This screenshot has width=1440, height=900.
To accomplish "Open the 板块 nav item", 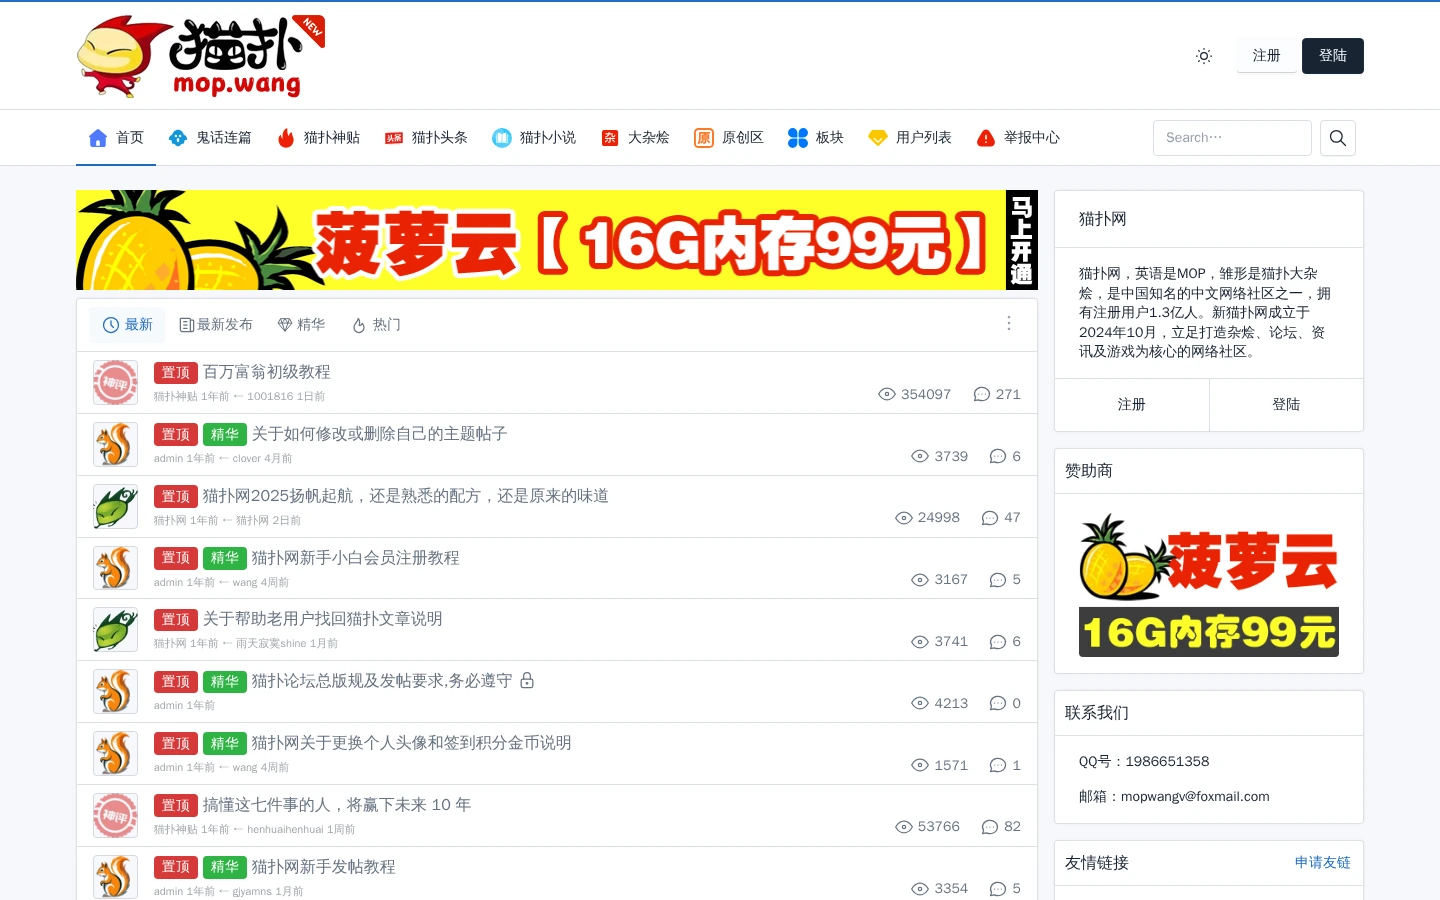I will [x=816, y=138].
